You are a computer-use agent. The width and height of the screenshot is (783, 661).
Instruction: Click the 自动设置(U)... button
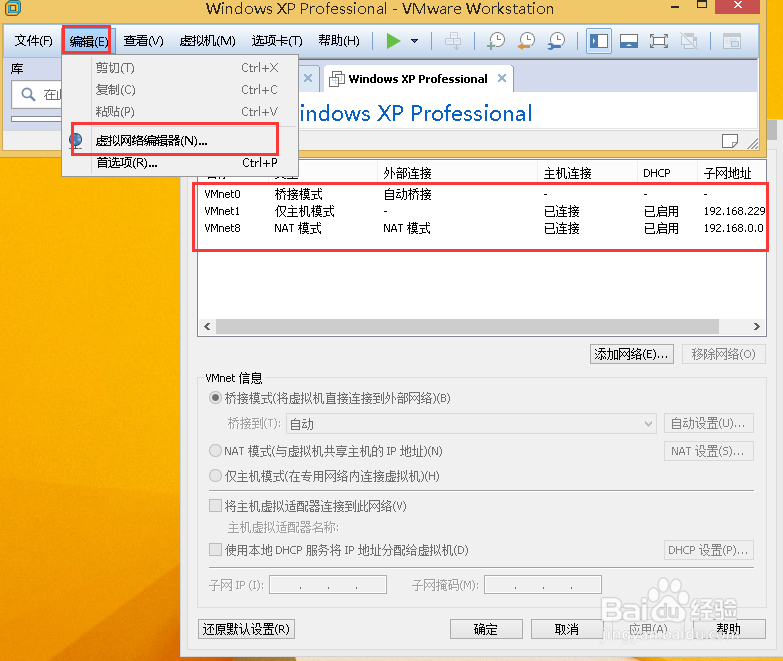[x=709, y=423]
